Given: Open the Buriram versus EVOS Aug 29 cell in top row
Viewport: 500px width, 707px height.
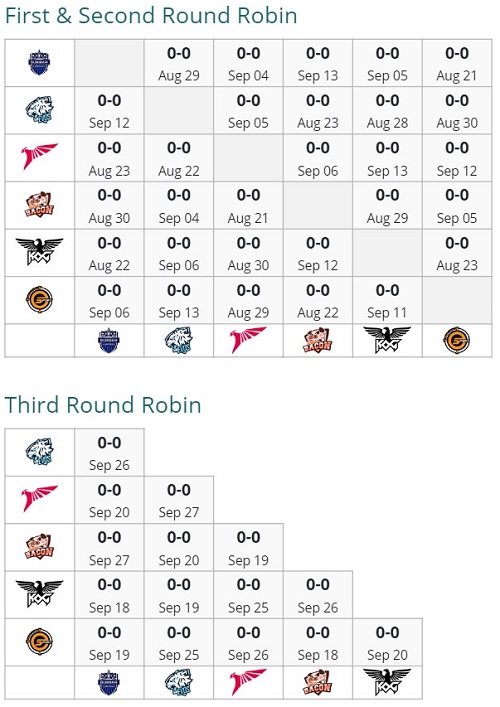Looking at the screenshot, I should [x=179, y=63].
